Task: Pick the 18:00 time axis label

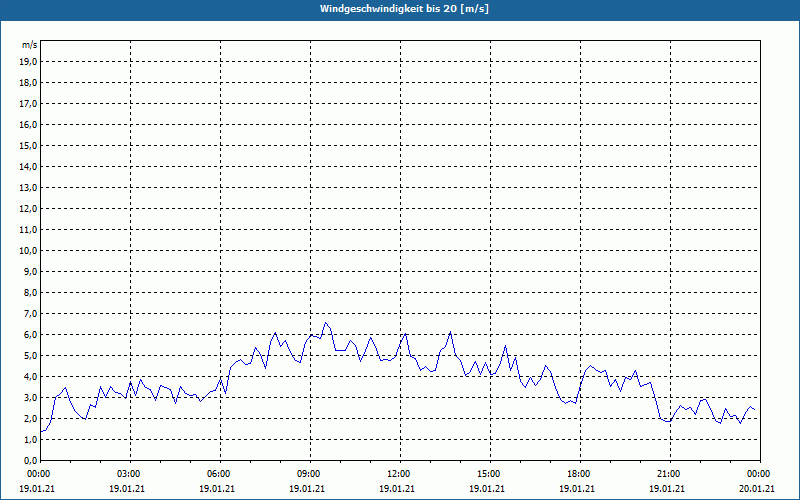Action: tap(580, 474)
